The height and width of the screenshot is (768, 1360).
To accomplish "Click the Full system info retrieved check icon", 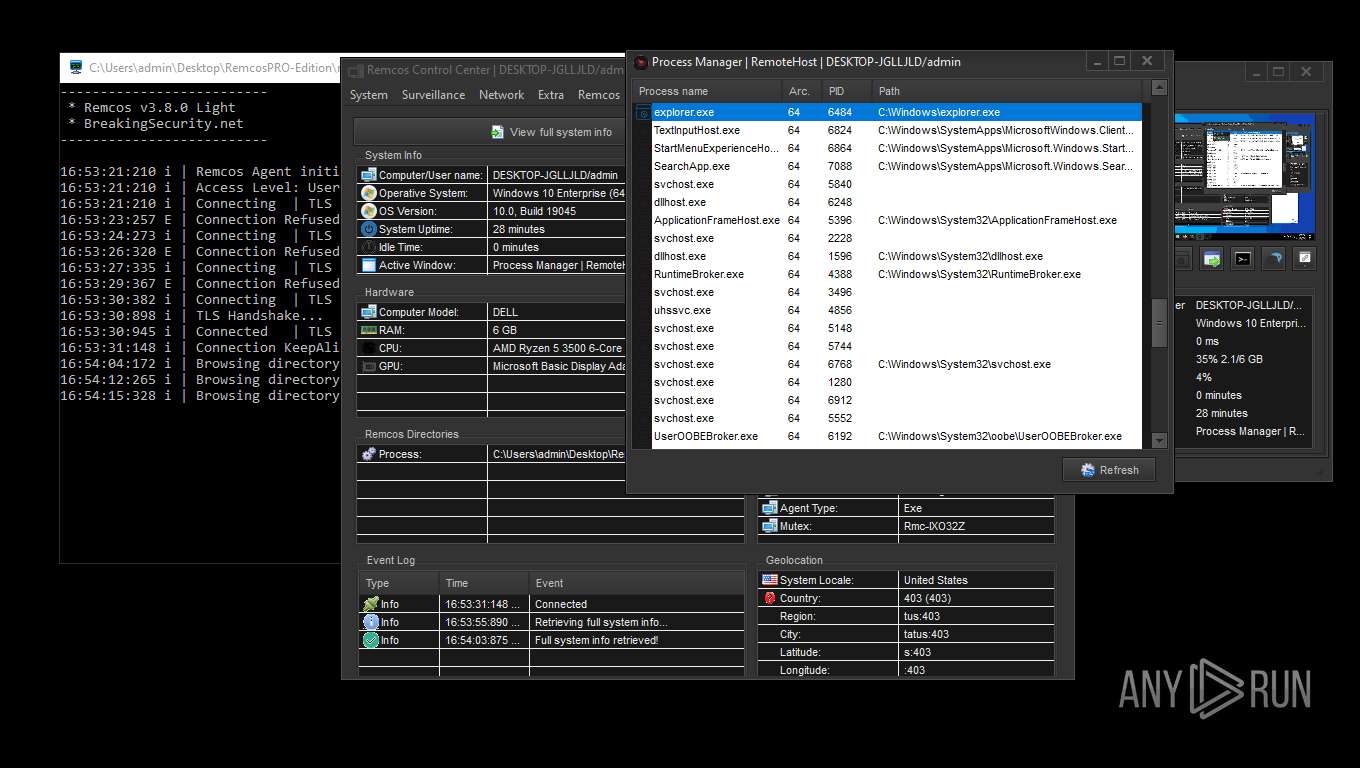I will click(x=371, y=640).
